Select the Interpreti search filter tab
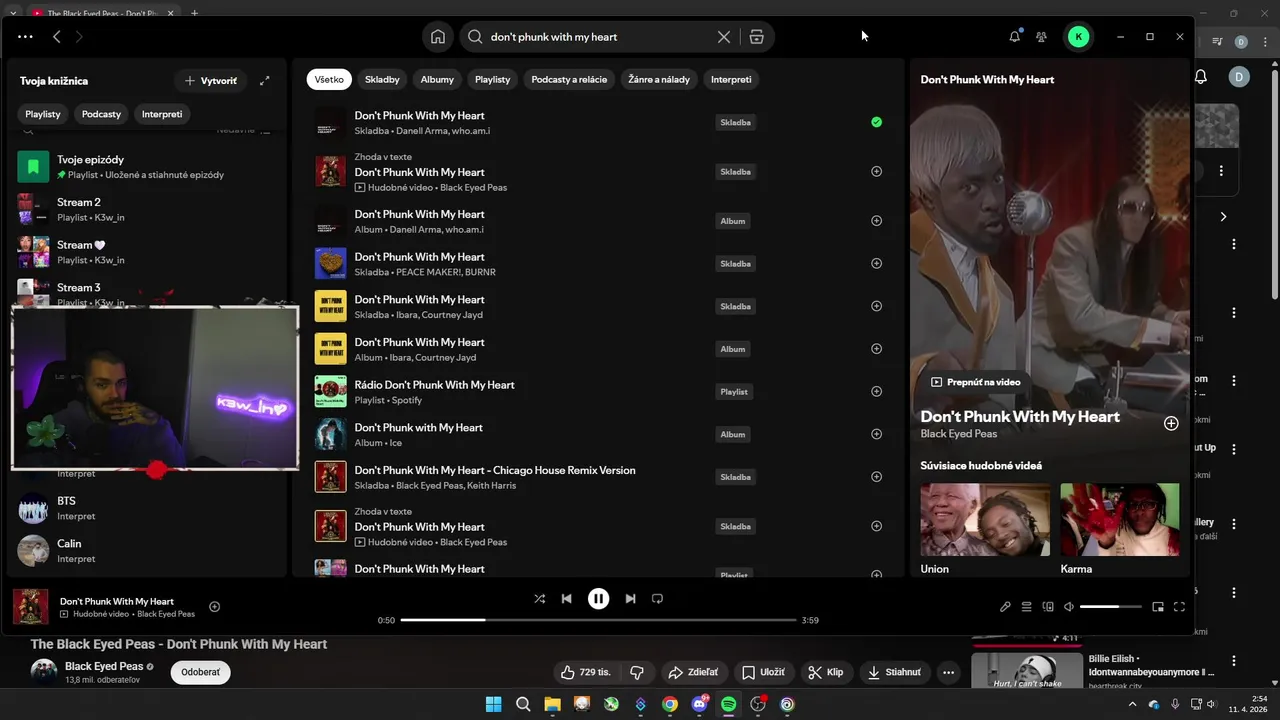This screenshot has height=720, width=1280. 731,80
